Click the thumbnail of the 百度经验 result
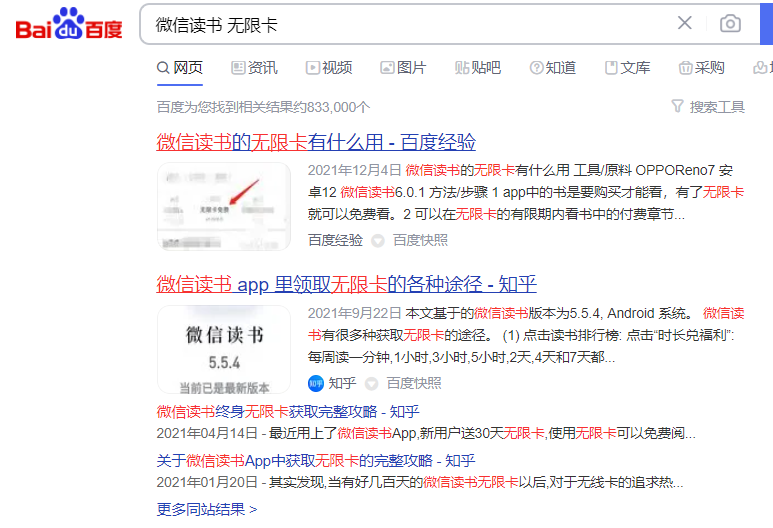Viewport: 773px width, 528px height. tap(224, 207)
